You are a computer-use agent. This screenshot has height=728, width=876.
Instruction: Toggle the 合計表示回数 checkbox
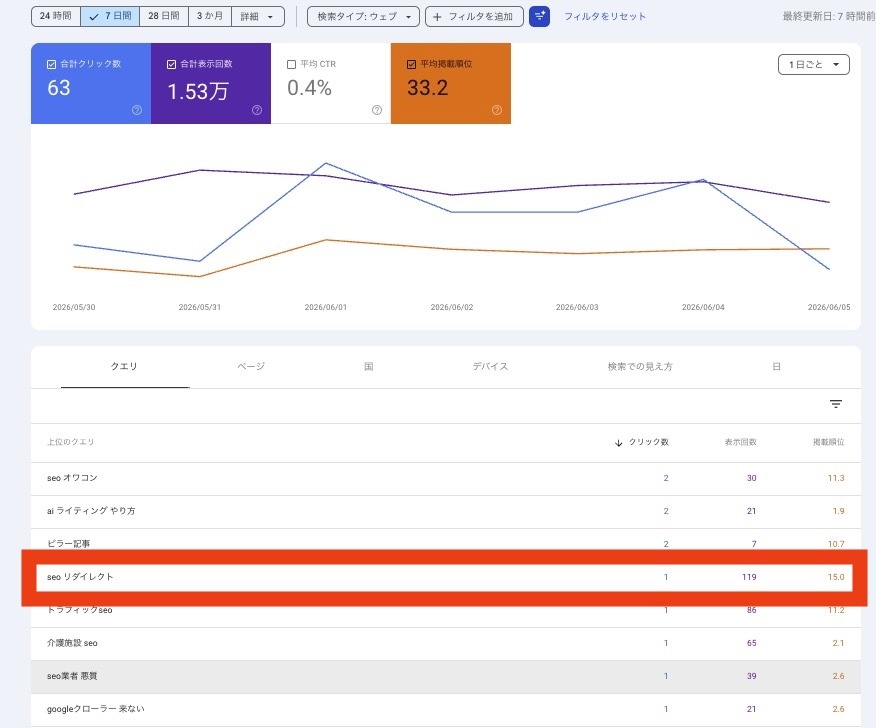172,64
